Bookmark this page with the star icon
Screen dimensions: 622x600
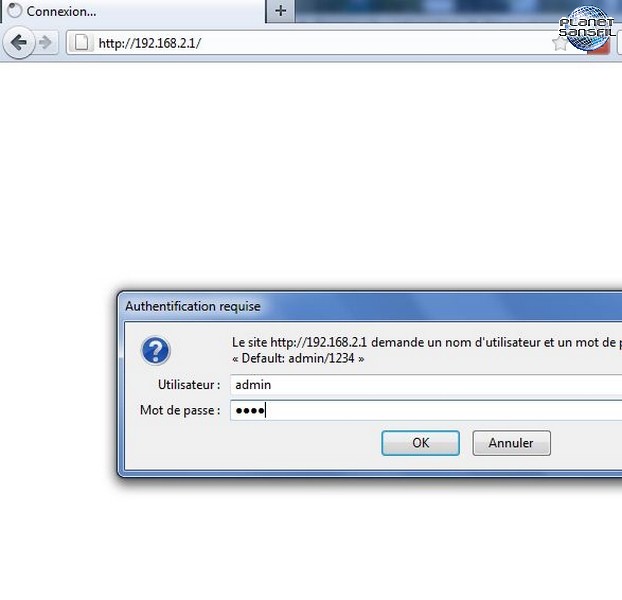[x=560, y=43]
